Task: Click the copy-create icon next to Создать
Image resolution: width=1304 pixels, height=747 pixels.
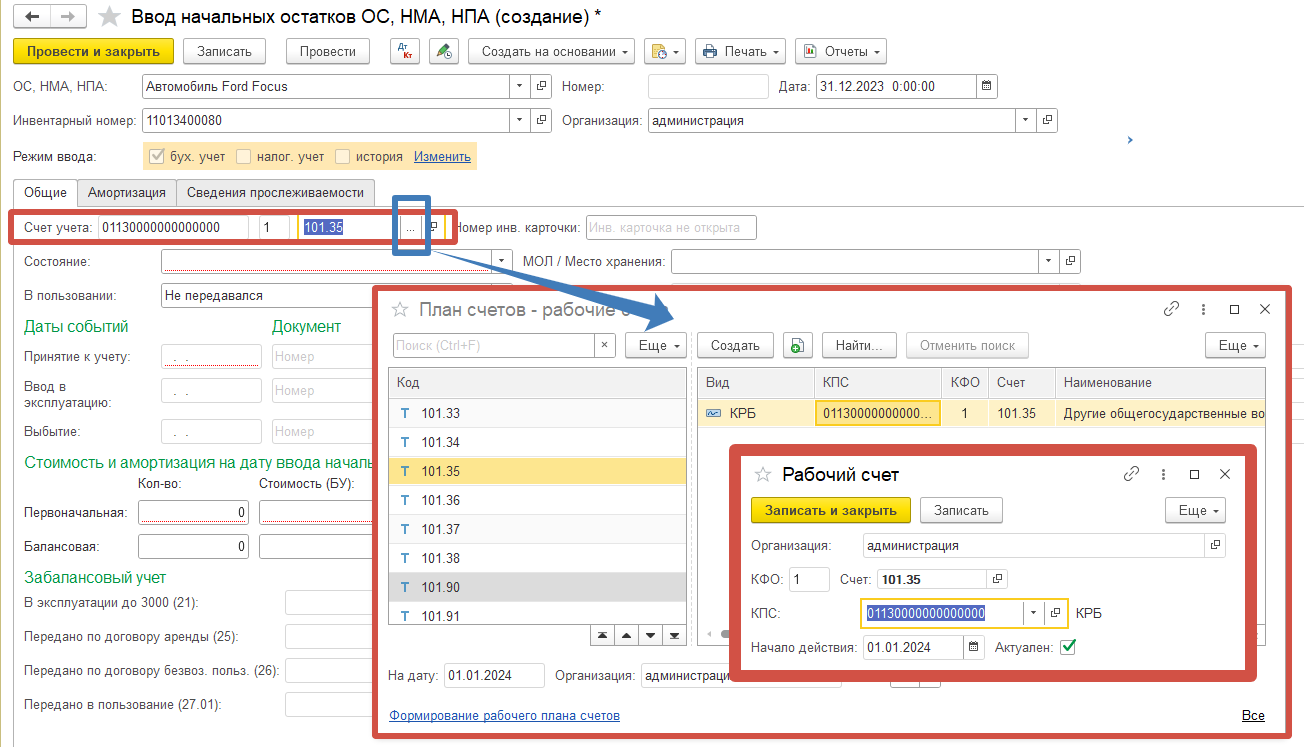Action: tap(797, 345)
